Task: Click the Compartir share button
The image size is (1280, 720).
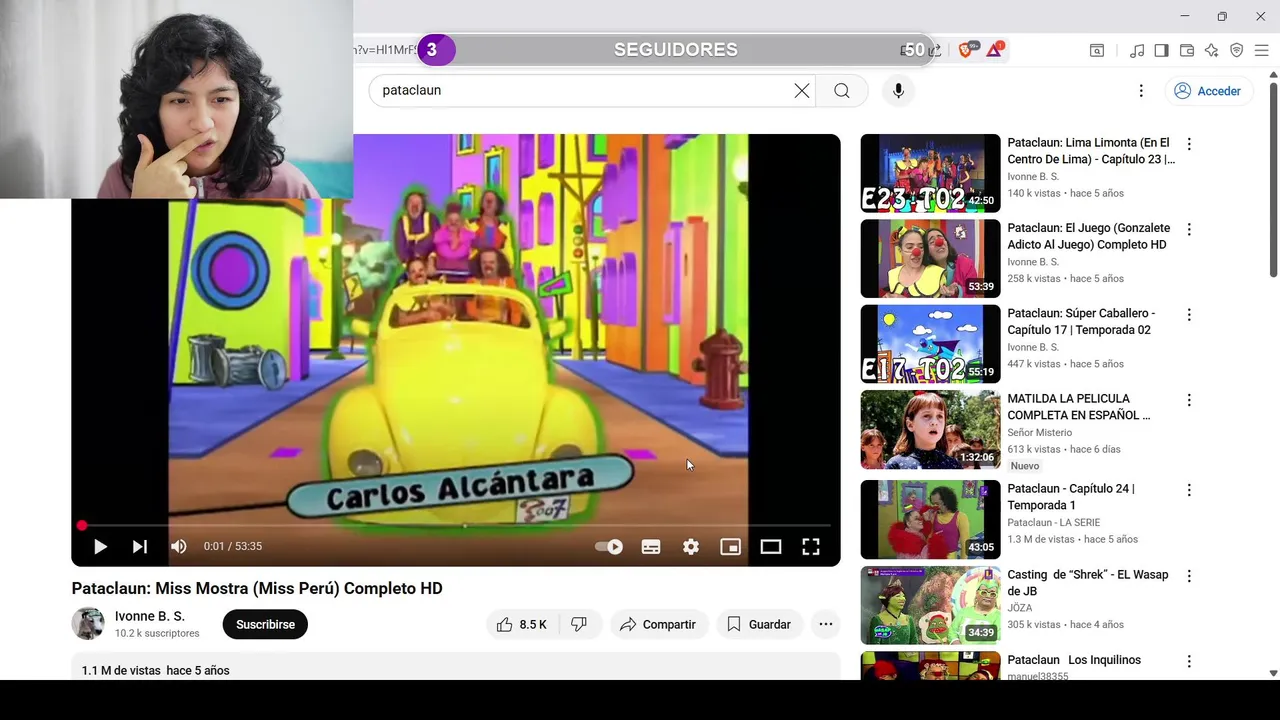Action: coord(657,624)
